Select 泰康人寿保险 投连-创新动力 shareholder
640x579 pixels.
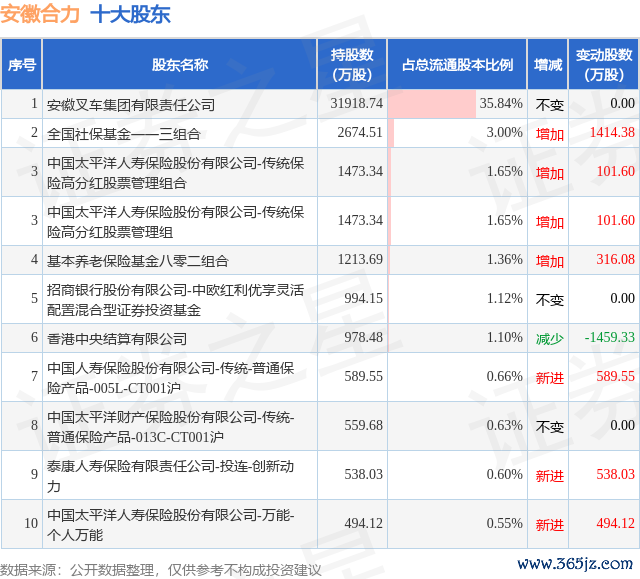point(171,475)
